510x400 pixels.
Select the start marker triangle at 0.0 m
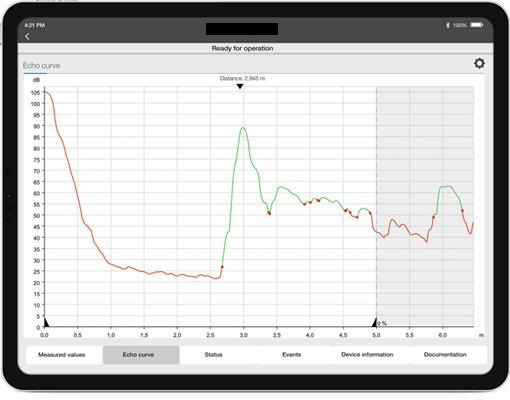pyautogui.click(x=47, y=322)
